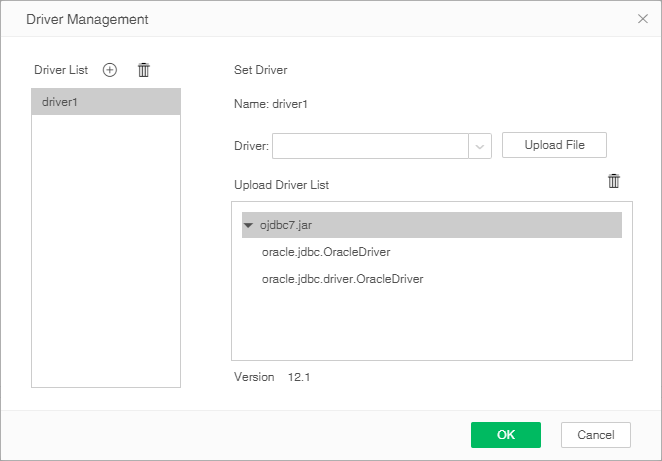Image resolution: width=662 pixels, height=461 pixels.
Task: Click into the Driver combo box field
Action: coord(370,146)
